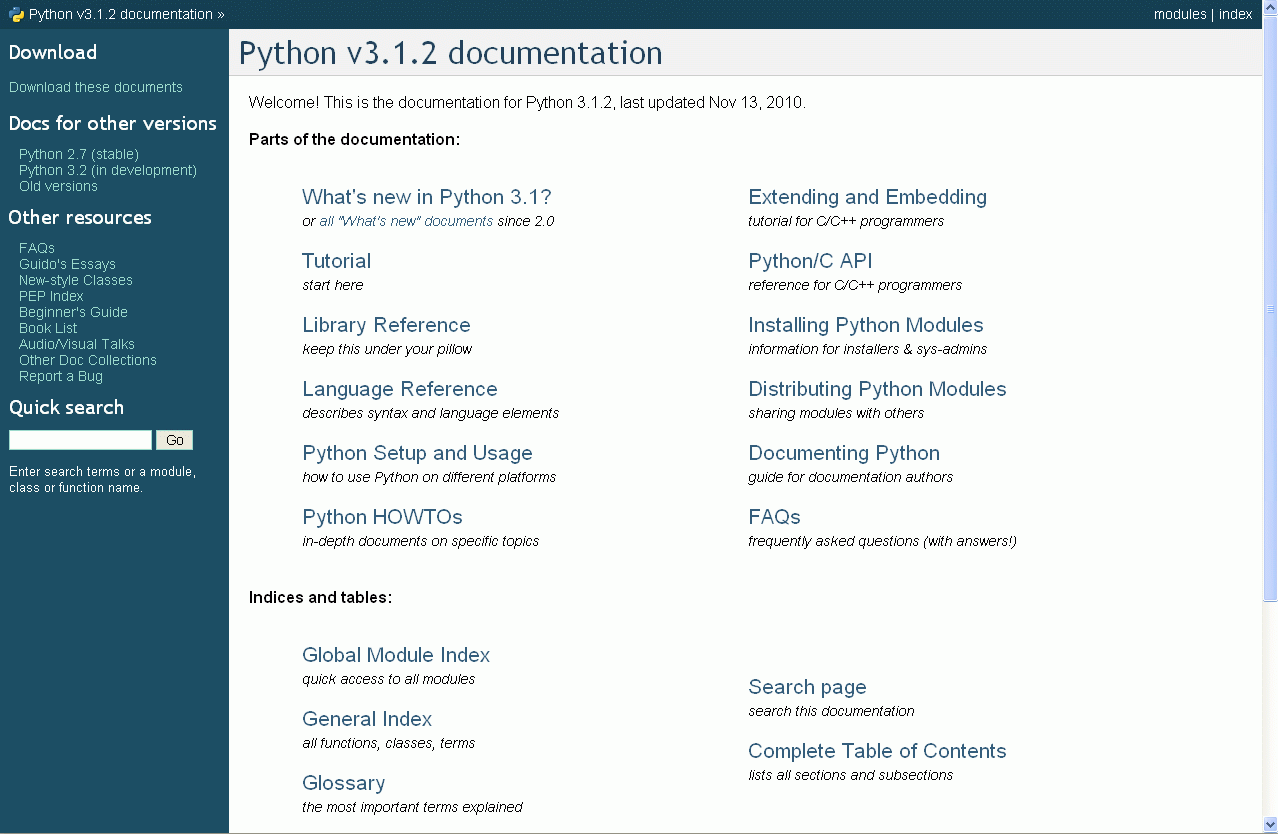Image resolution: width=1278 pixels, height=834 pixels.
Task: Switch to Python 2.7 (stable) docs
Action: pos(79,154)
